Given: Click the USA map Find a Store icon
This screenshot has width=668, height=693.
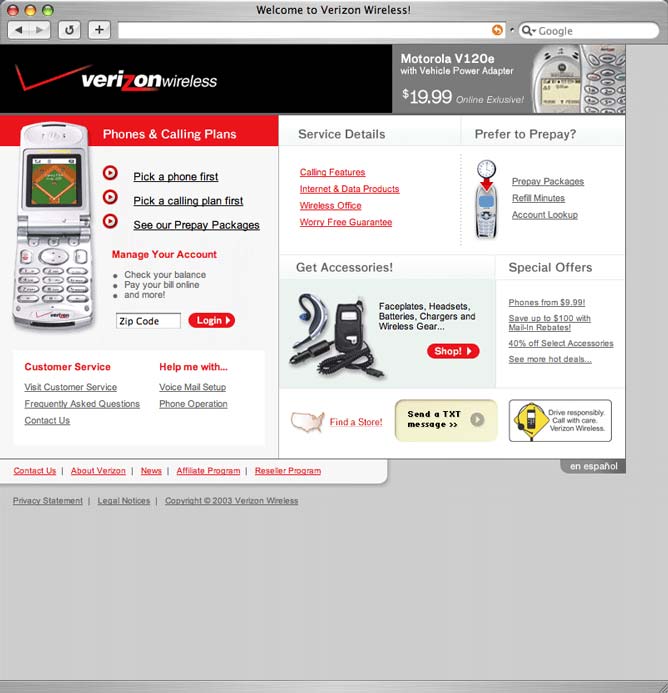Looking at the screenshot, I should (x=308, y=422).
